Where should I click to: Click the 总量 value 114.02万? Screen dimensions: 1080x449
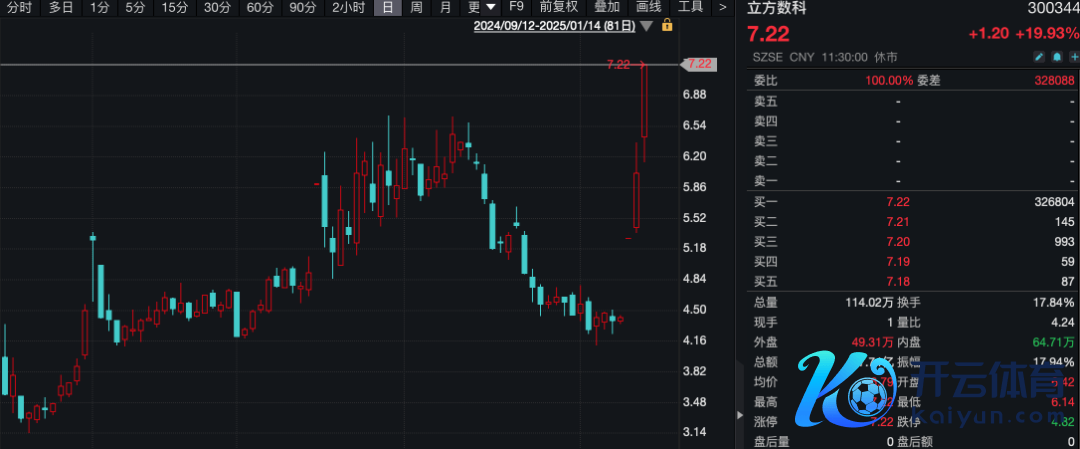click(x=870, y=302)
